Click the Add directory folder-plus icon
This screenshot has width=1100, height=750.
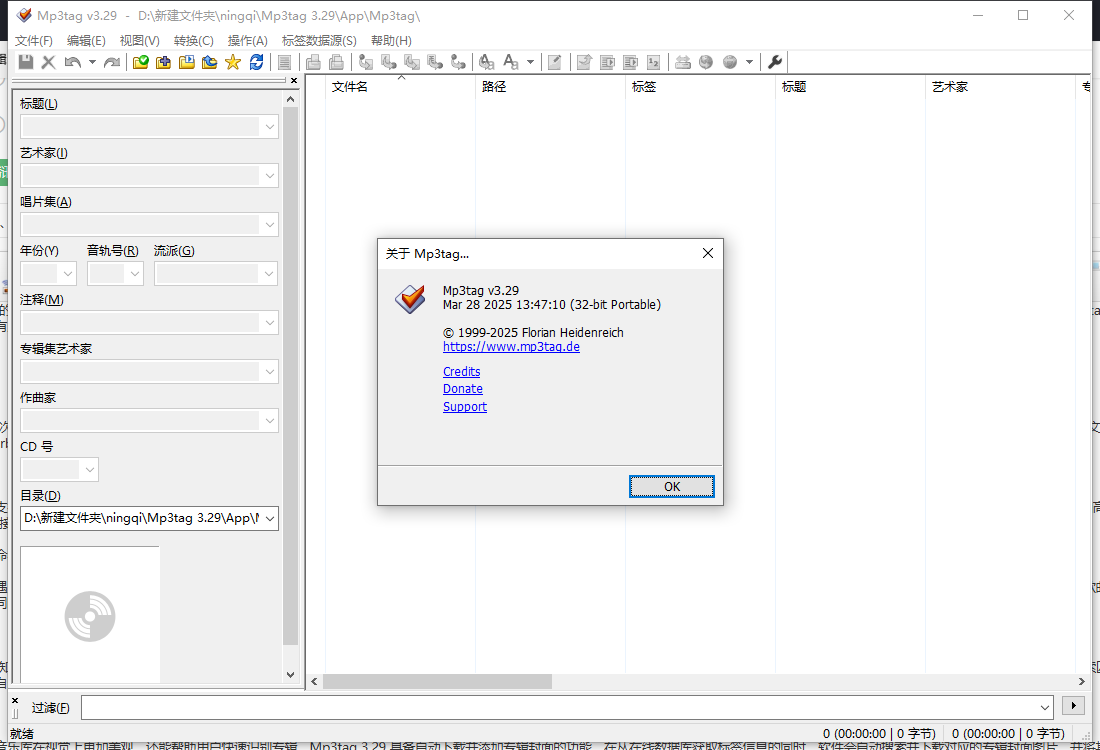tap(163, 62)
